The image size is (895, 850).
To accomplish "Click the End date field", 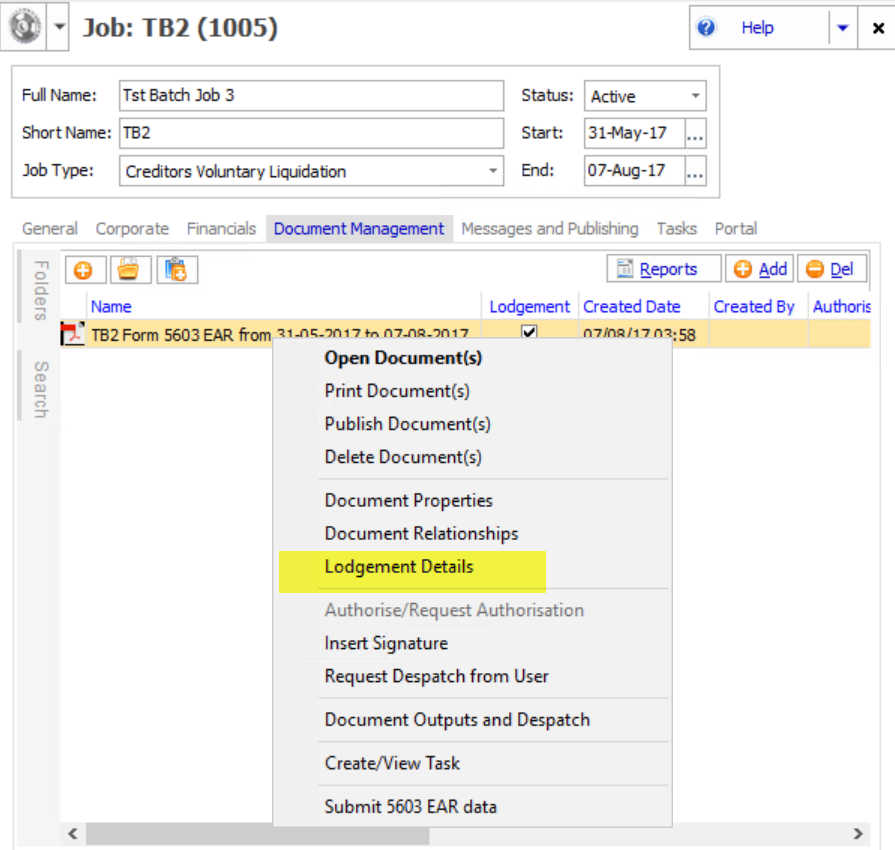I will (634, 171).
